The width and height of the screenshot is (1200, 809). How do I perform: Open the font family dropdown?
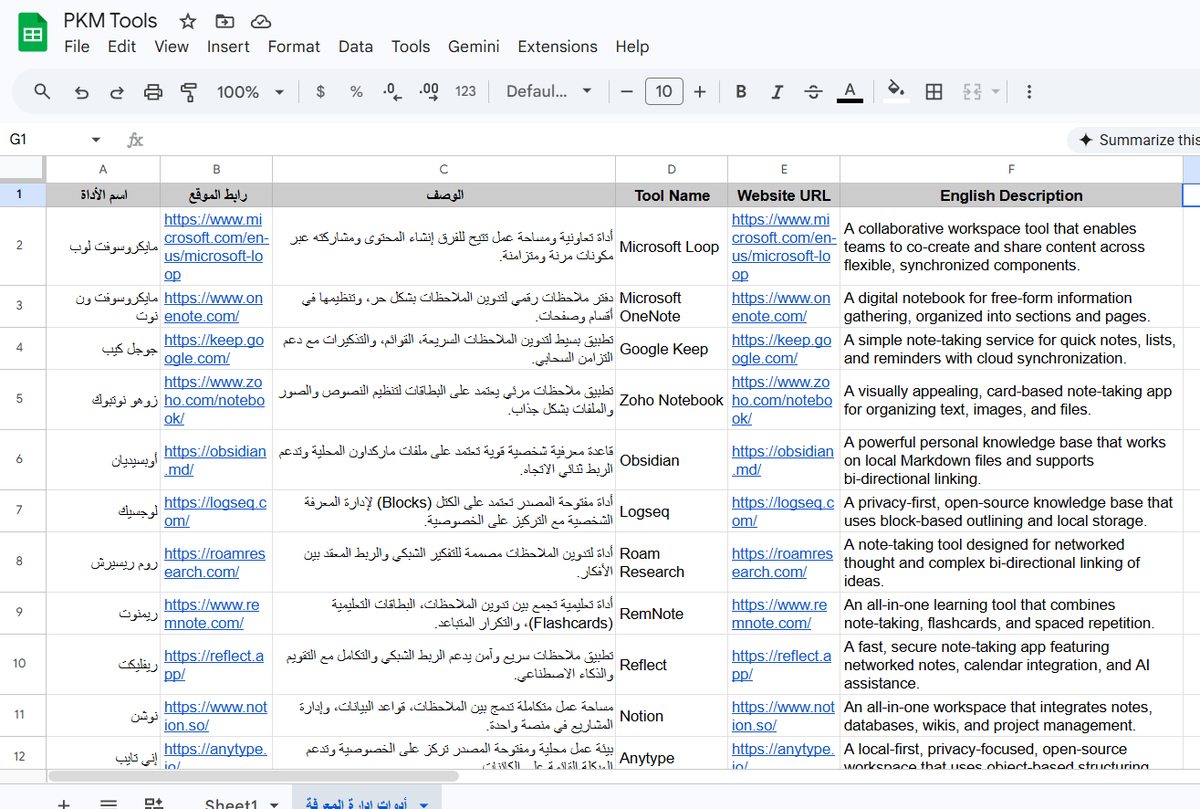click(x=549, y=92)
